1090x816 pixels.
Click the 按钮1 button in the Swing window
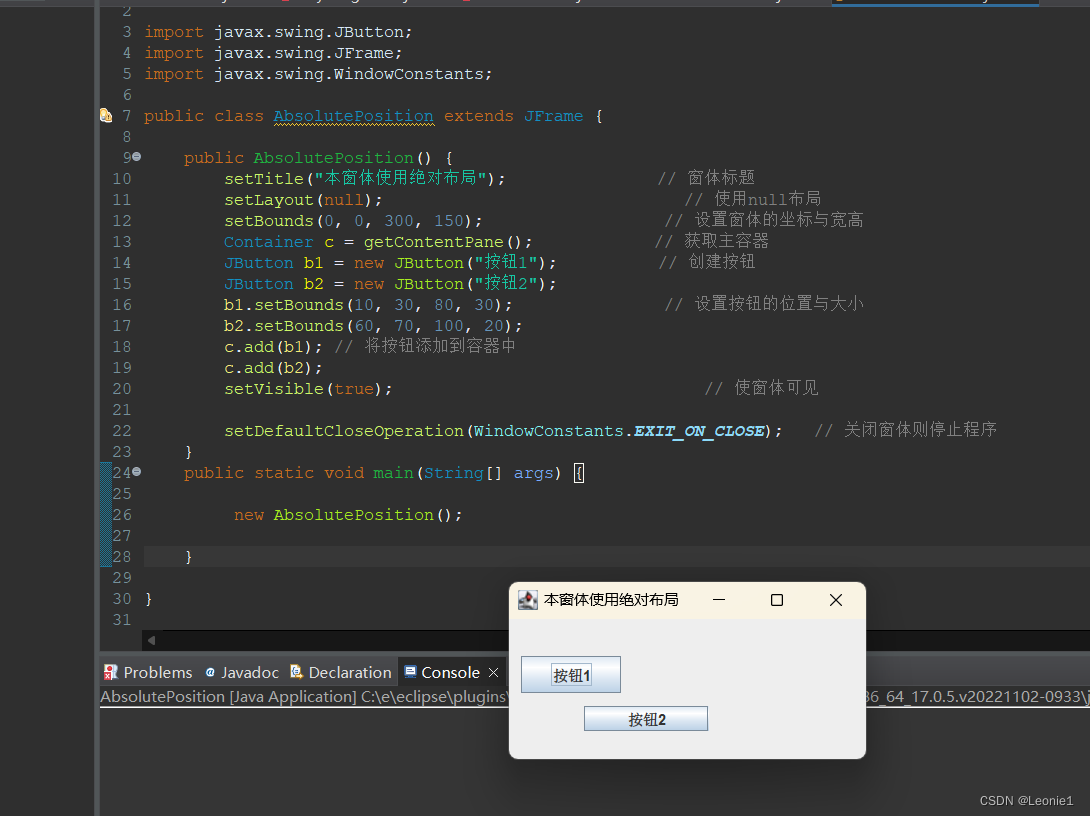[x=570, y=674]
